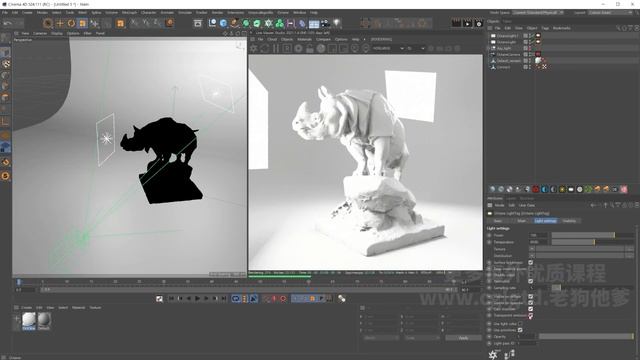Screen dimensions: 640x360
Task: Click the Live Viewer lock resolution icon
Action: pos(310,49)
